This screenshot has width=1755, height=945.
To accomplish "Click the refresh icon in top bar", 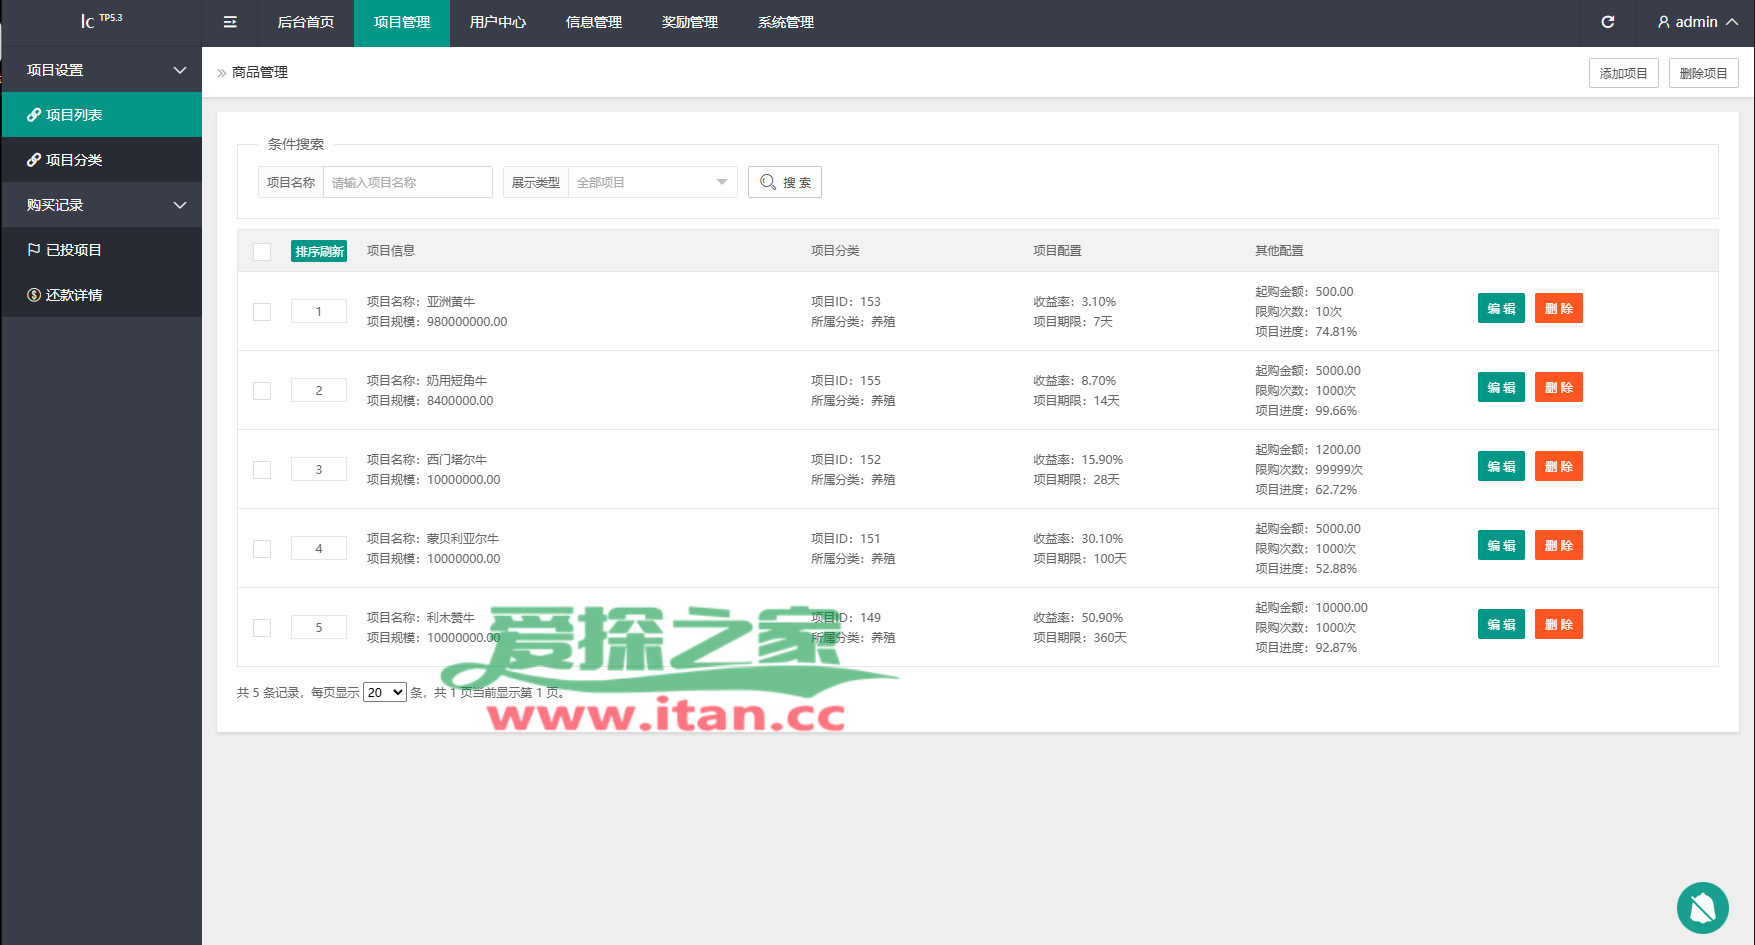I will (1608, 22).
